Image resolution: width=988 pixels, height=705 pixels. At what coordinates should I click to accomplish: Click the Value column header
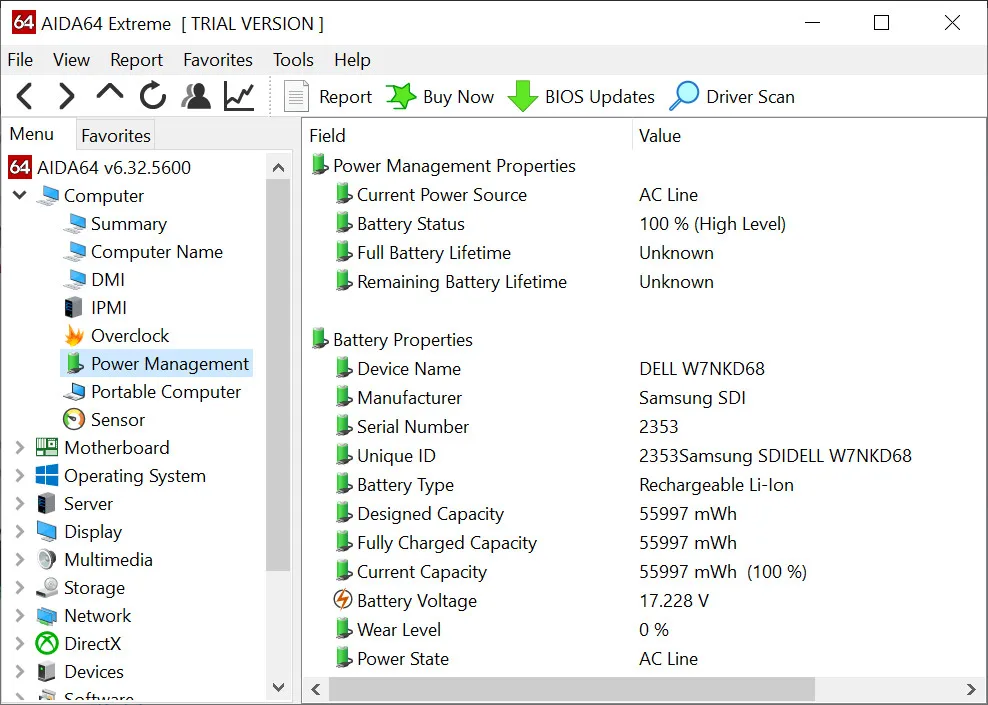[x=809, y=135]
